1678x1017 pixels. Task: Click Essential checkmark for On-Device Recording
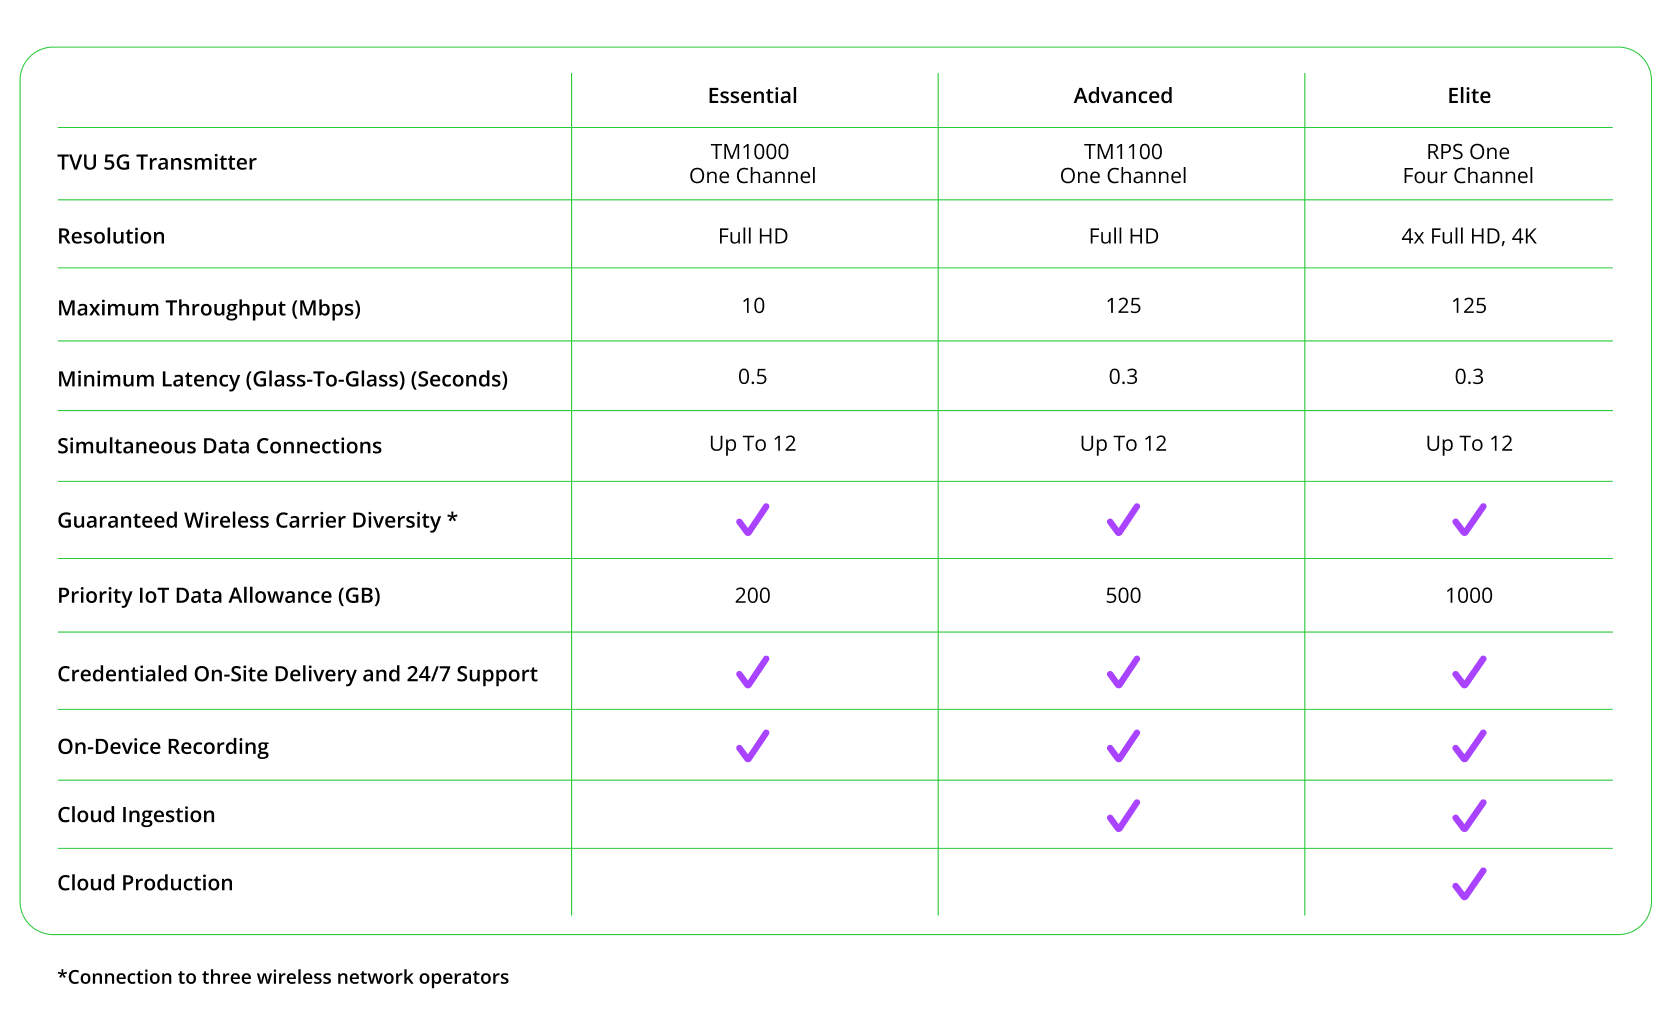752,746
